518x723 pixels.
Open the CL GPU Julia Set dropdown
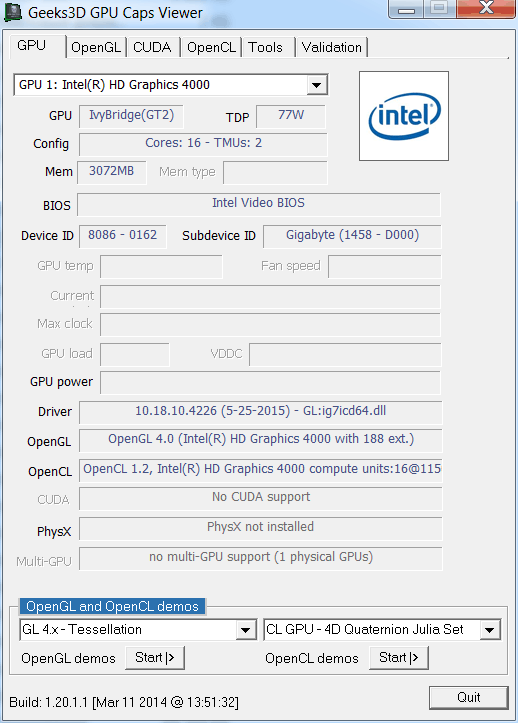[489, 629]
